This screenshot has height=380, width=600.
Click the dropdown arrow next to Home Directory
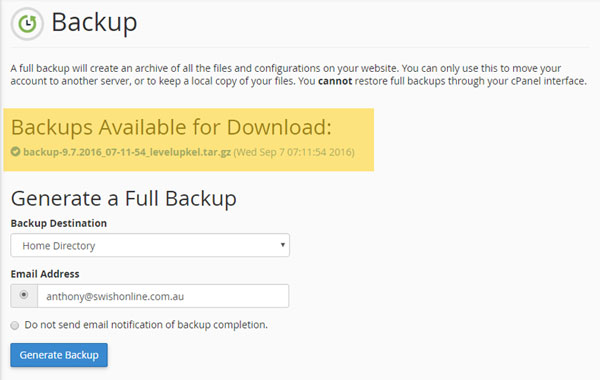pyautogui.click(x=282, y=245)
